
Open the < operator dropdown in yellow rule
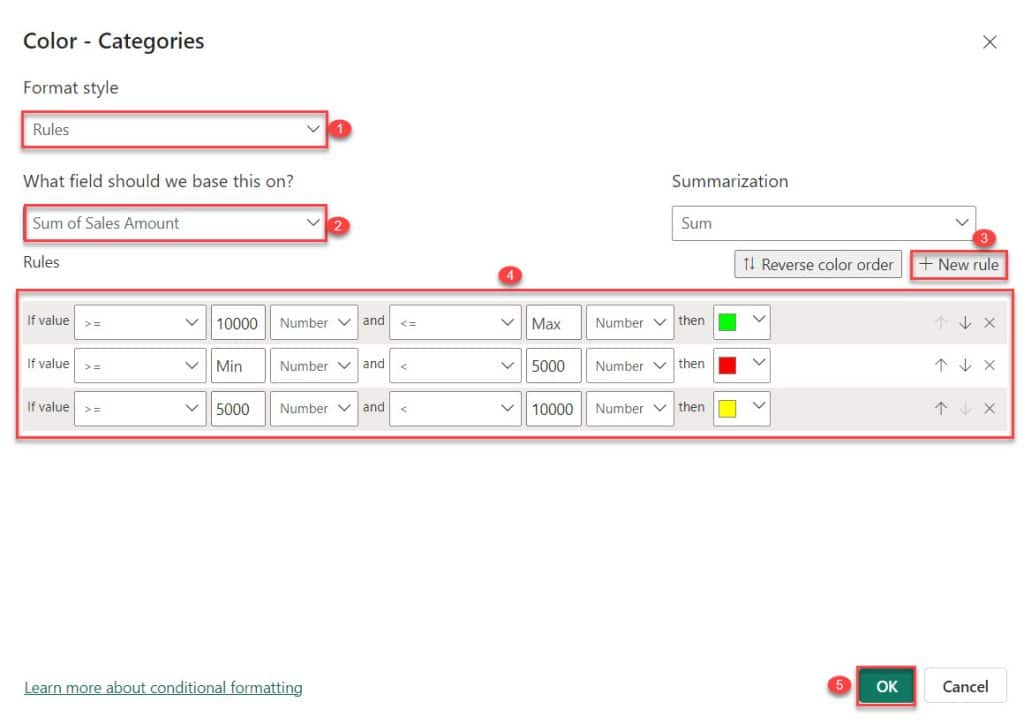point(455,409)
